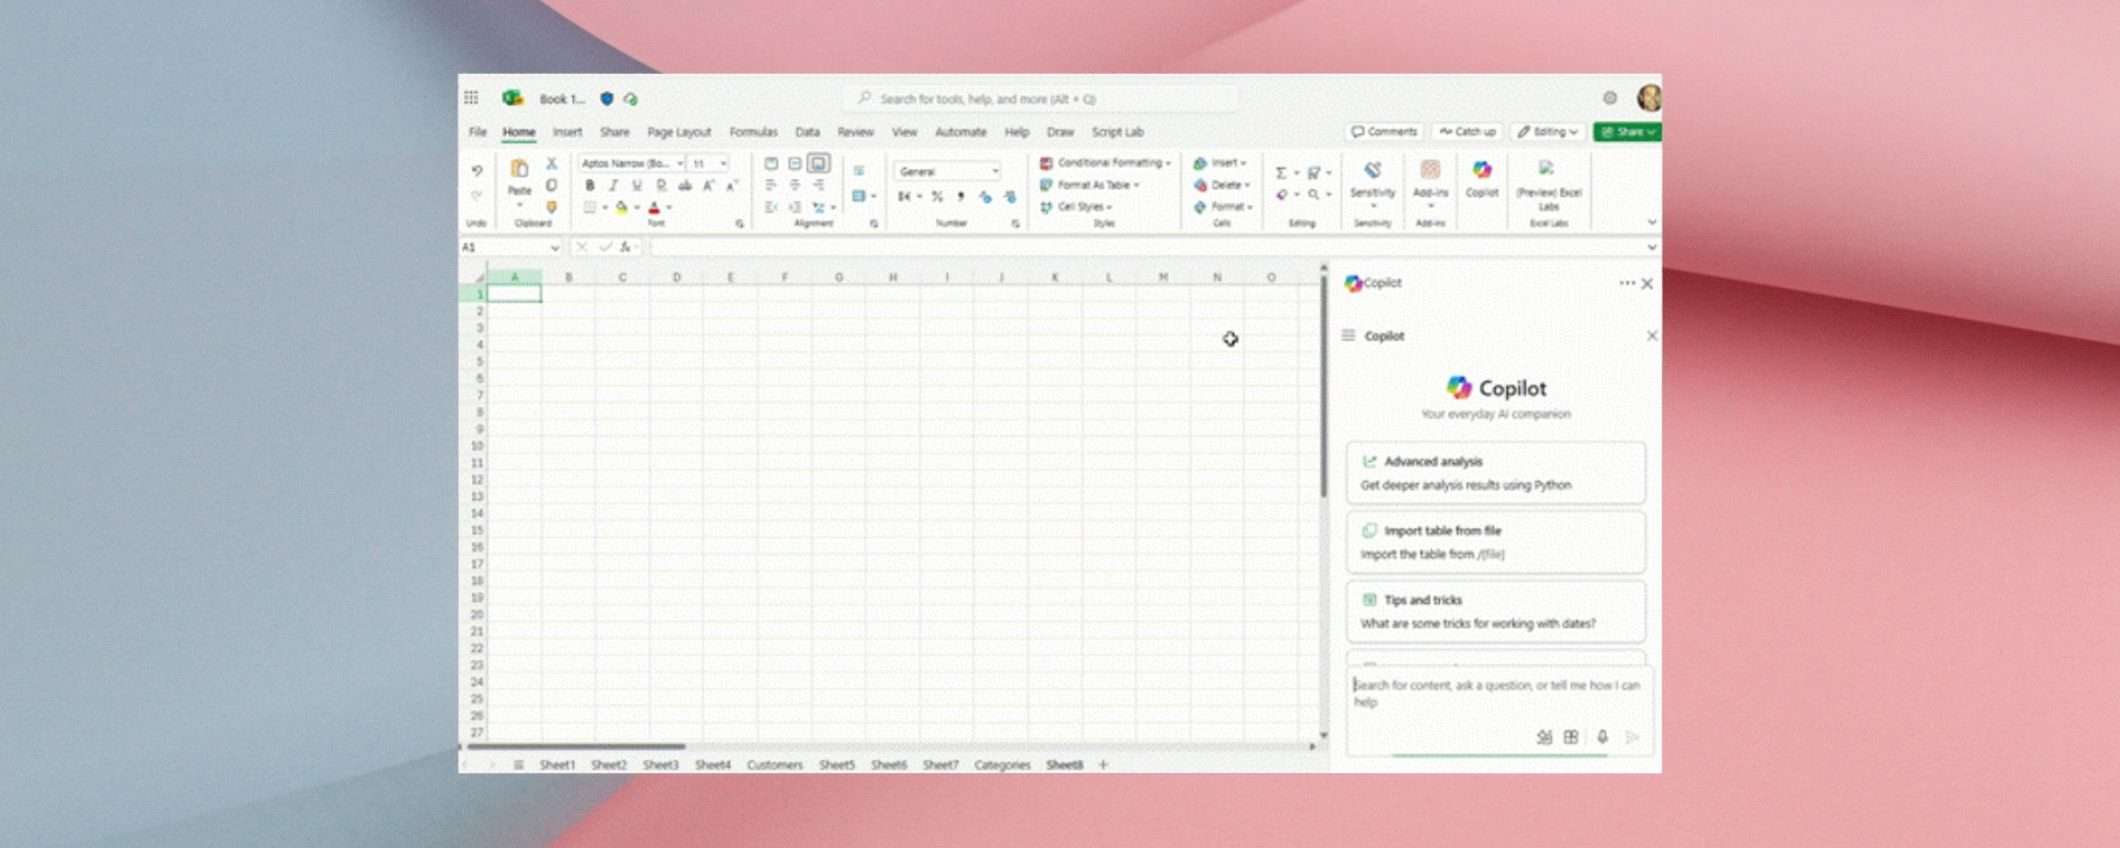
Task: Click the percent style icon
Action: click(937, 197)
